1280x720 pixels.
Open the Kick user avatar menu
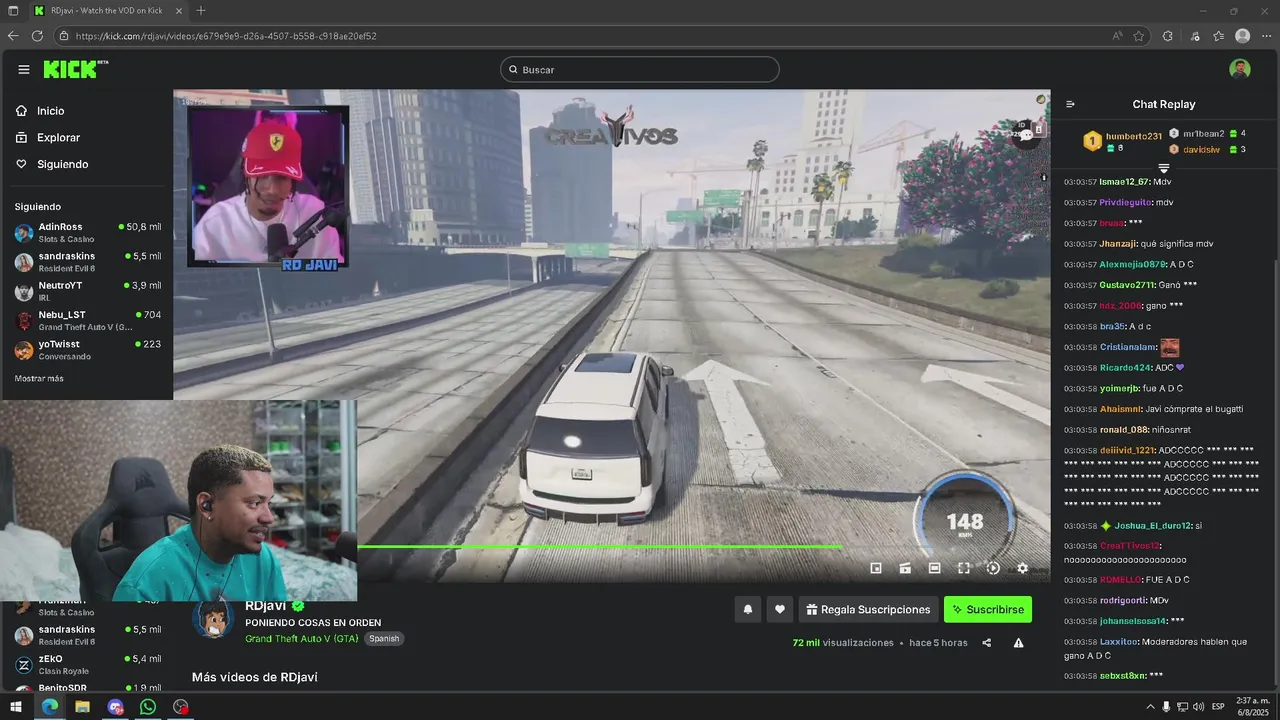click(1240, 69)
